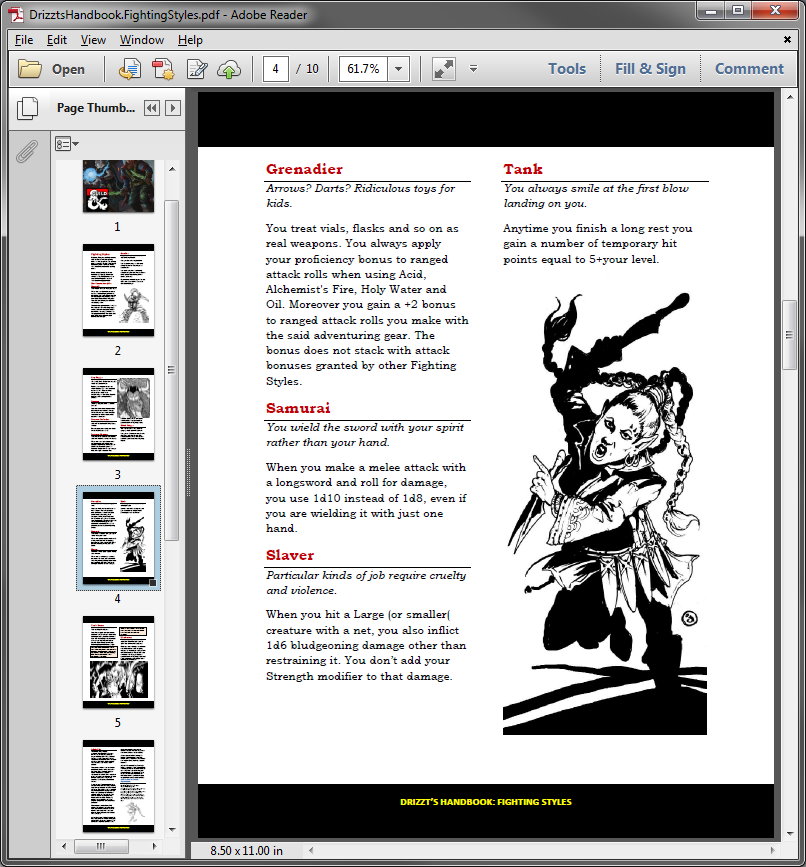
Task: Click the convert PDF export icon
Action: [129, 69]
